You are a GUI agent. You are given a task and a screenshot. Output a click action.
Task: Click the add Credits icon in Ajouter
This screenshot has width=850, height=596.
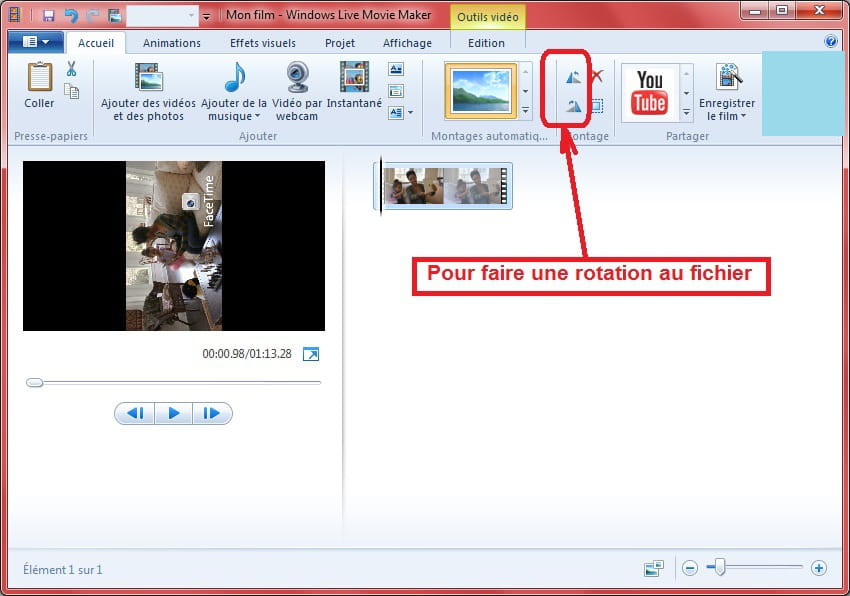coord(396,113)
